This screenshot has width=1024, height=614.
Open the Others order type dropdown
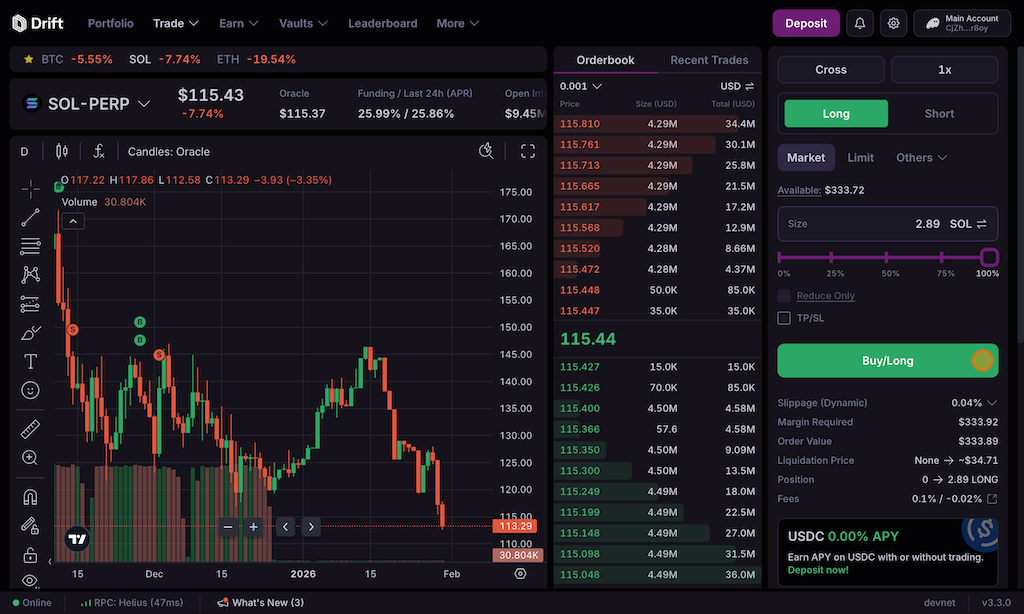point(921,157)
